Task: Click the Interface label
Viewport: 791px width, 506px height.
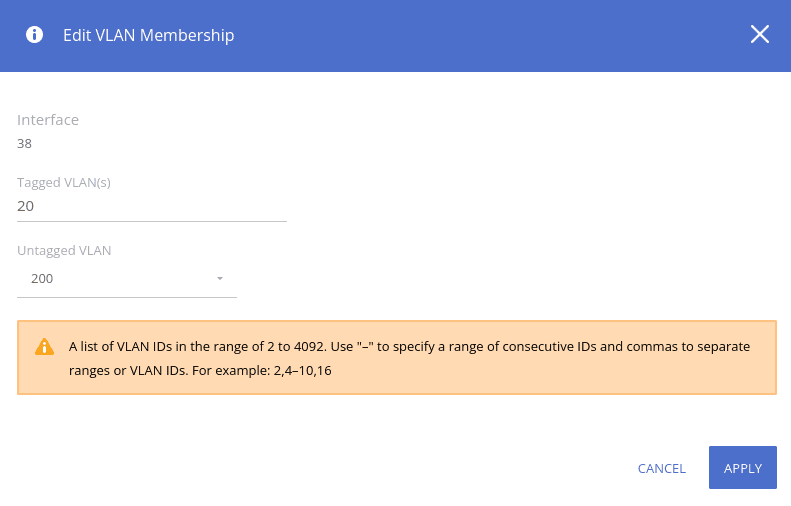Action: [48, 120]
